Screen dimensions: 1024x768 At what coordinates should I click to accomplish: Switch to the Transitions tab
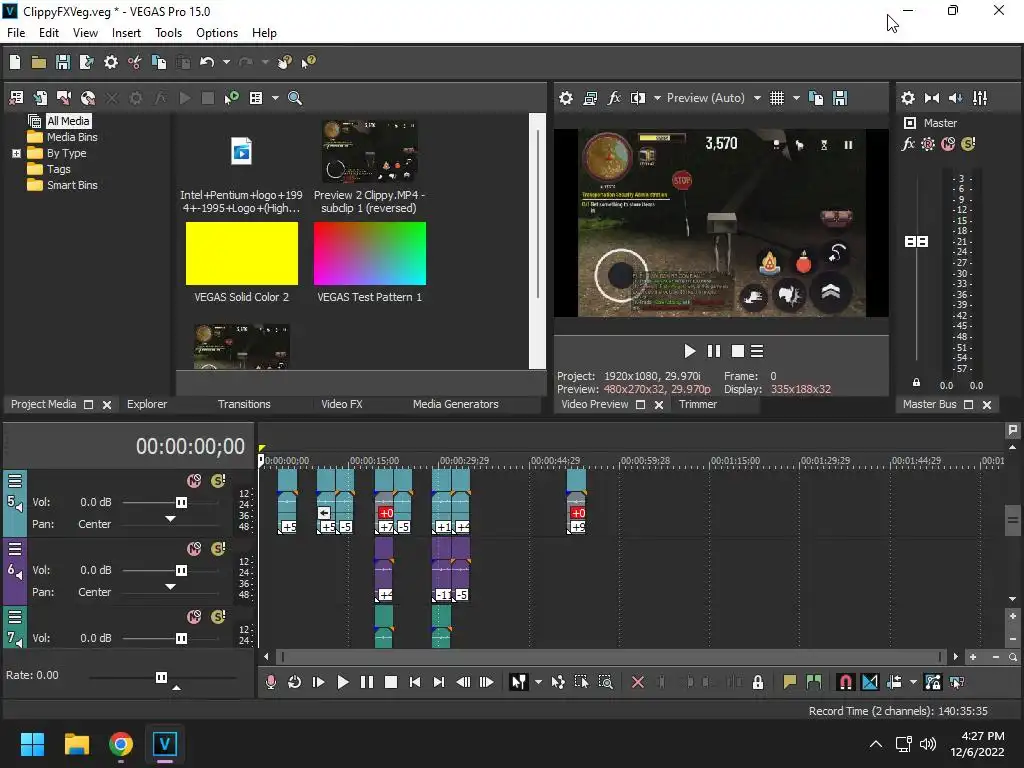[x=244, y=404]
